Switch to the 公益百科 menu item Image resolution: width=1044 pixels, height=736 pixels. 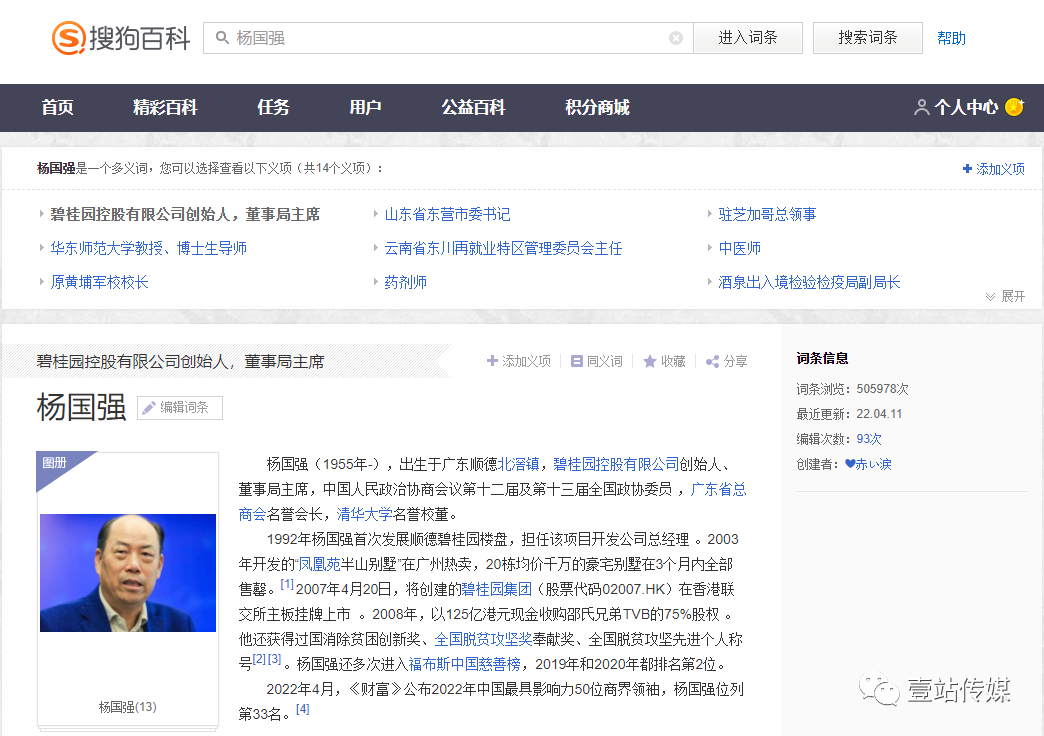473,107
